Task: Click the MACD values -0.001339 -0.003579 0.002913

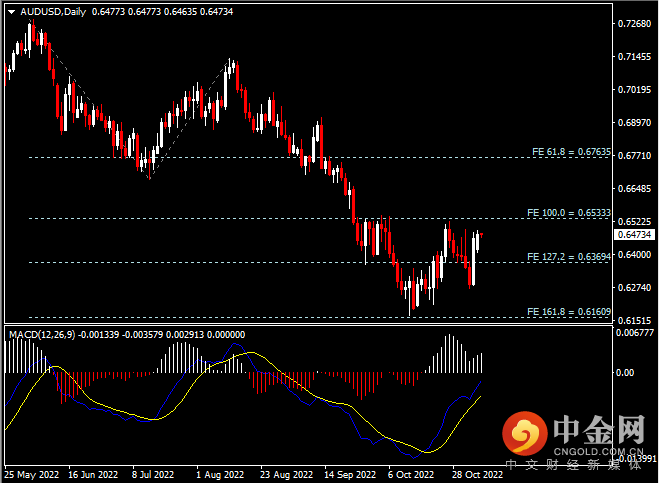Action: (142, 335)
